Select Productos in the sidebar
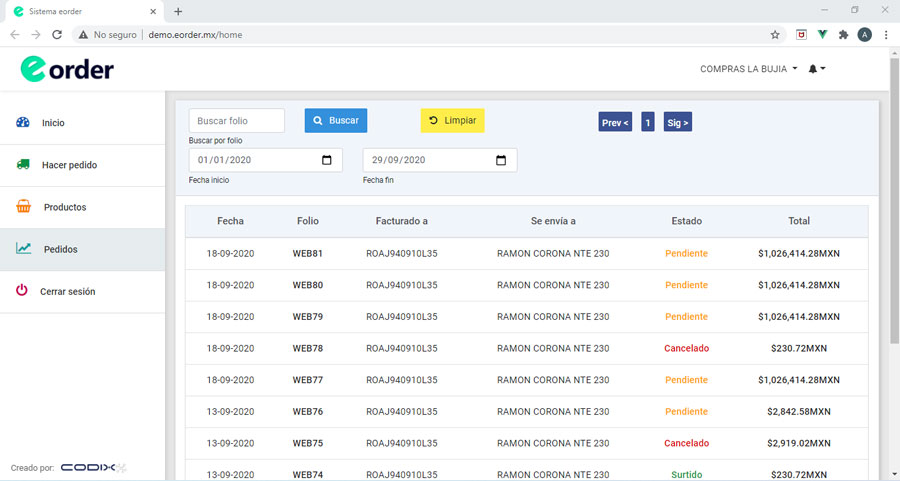900x481 pixels. coord(64,207)
